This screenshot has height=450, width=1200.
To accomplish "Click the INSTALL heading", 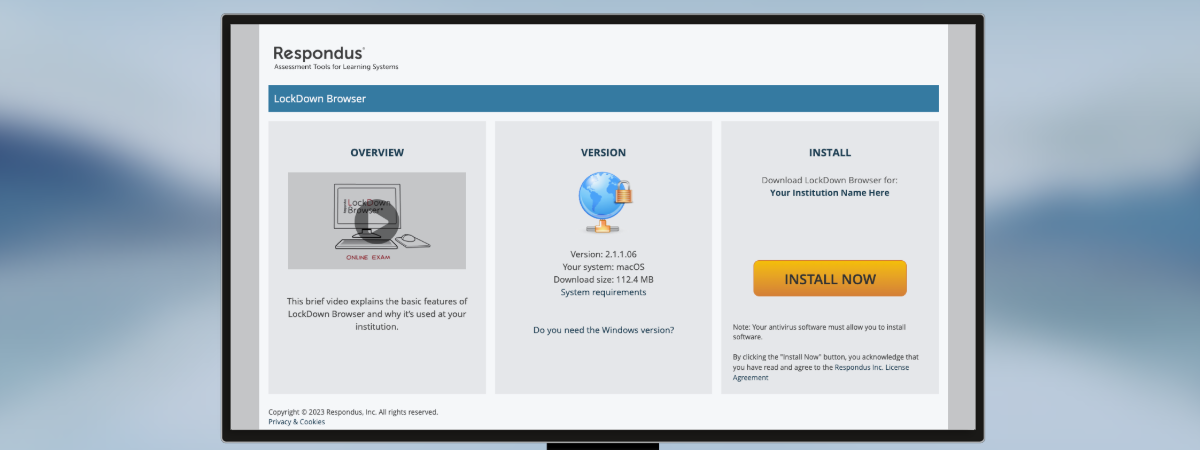I will [x=830, y=153].
